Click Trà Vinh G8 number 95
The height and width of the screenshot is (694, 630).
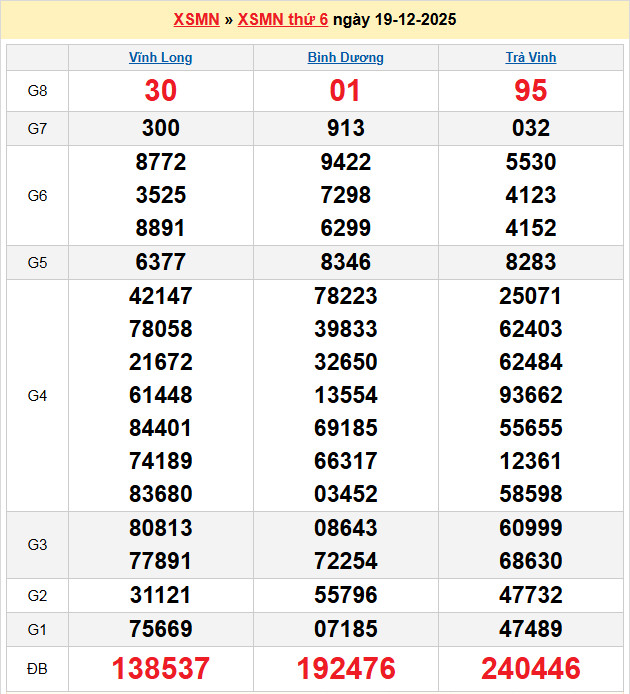[530, 91]
